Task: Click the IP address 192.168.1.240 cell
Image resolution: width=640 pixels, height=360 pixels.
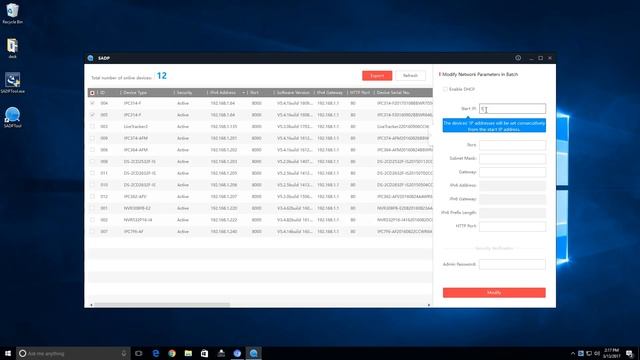Action: (x=223, y=231)
